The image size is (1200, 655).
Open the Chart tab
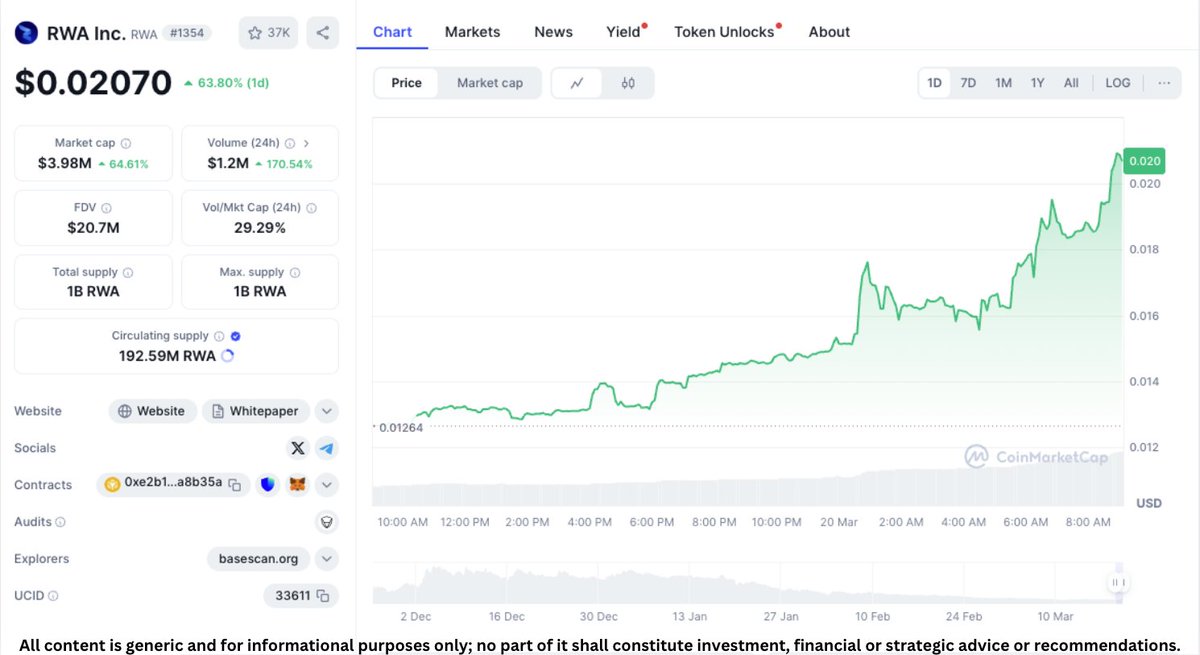pos(392,32)
